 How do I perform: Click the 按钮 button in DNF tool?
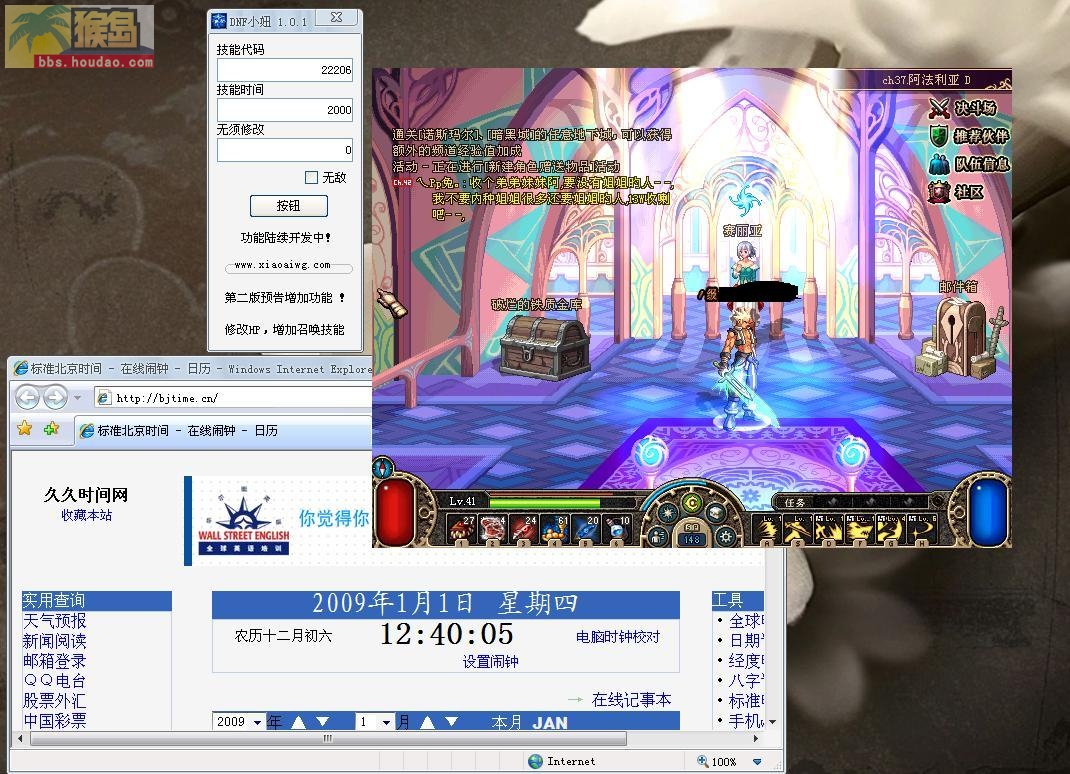click(x=289, y=205)
